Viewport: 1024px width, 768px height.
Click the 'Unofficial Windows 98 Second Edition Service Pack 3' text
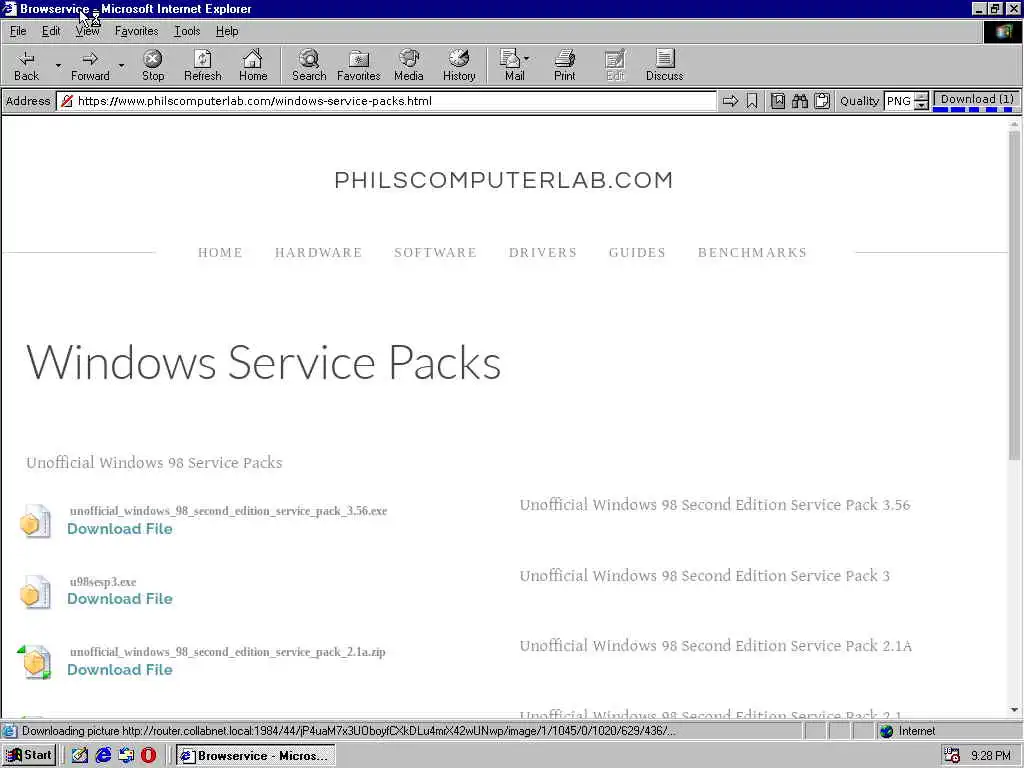pyautogui.click(x=705, y=575)
